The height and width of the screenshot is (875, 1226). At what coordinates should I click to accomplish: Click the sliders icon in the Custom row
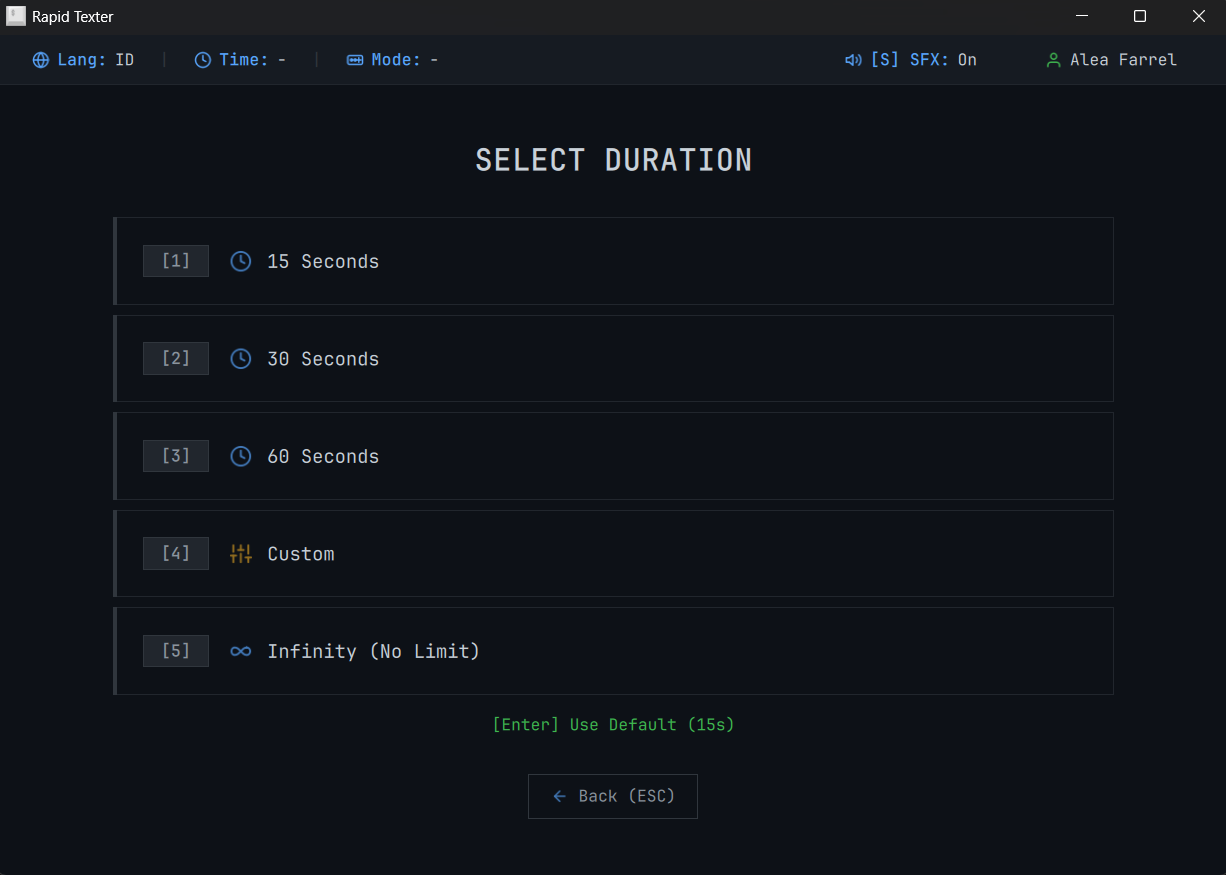tap(241, 553)
